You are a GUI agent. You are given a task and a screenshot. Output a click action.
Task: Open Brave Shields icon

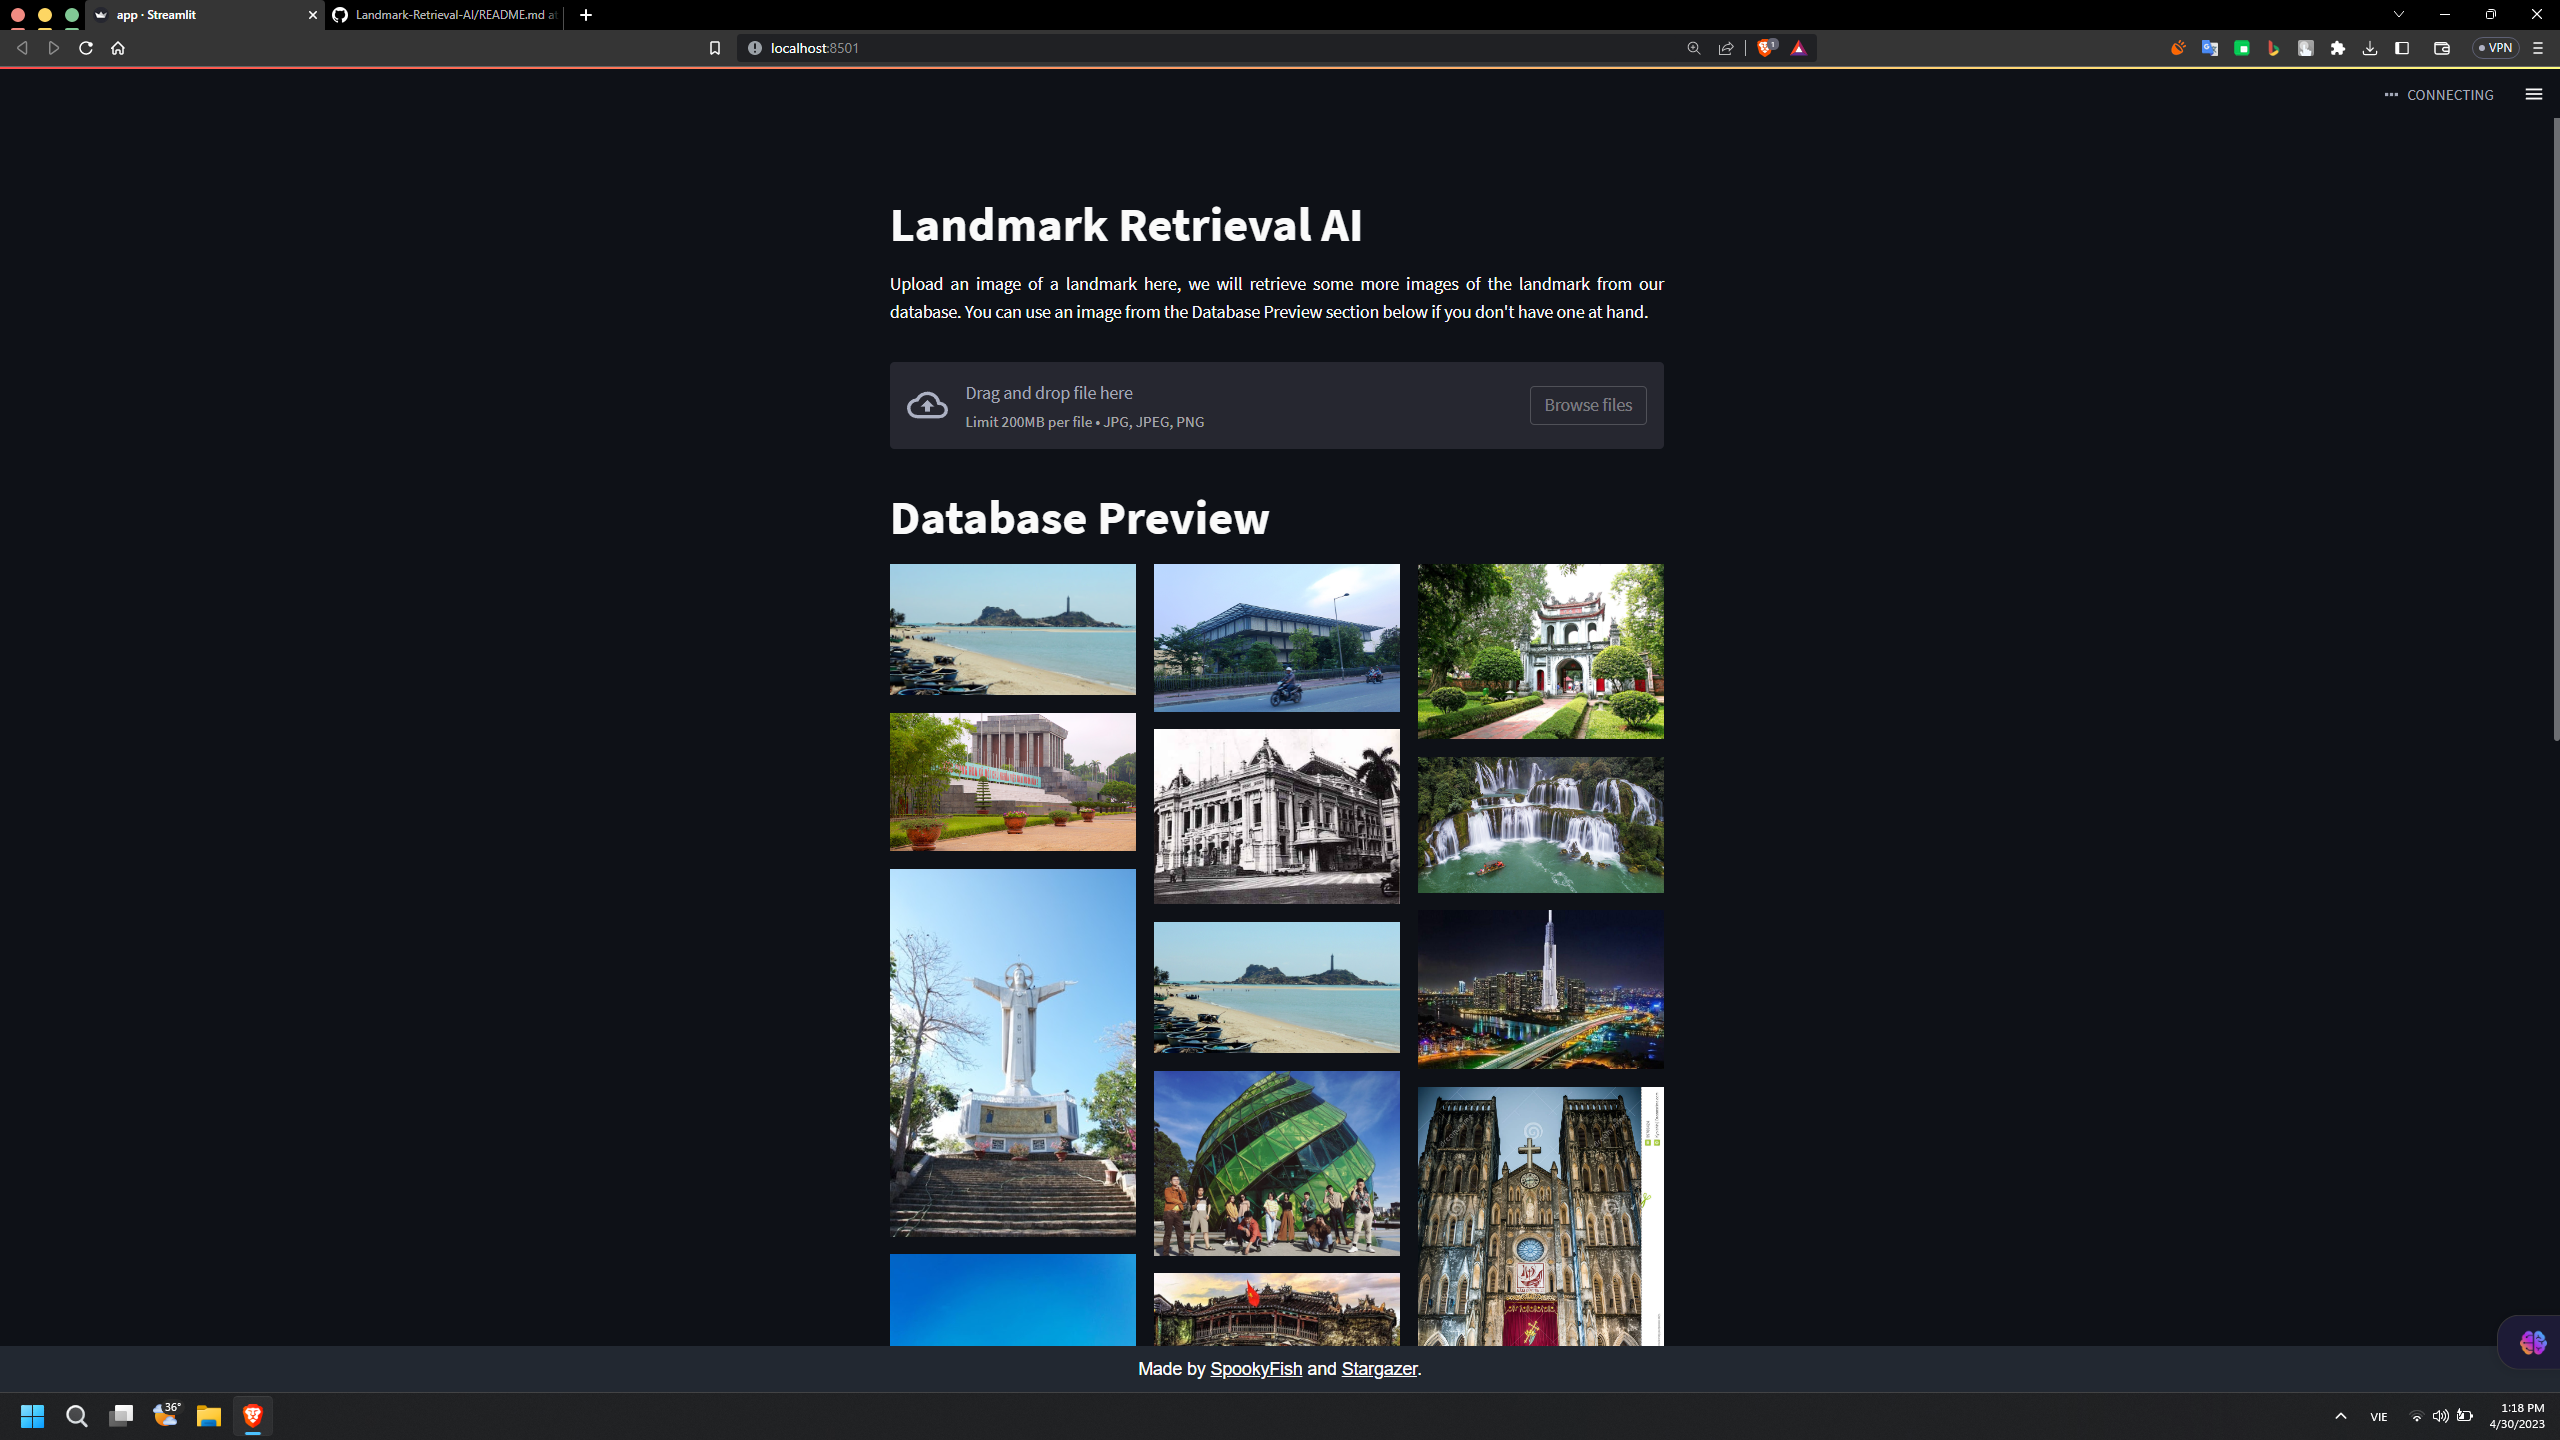pyautogui.click(x=1766, y=48)
